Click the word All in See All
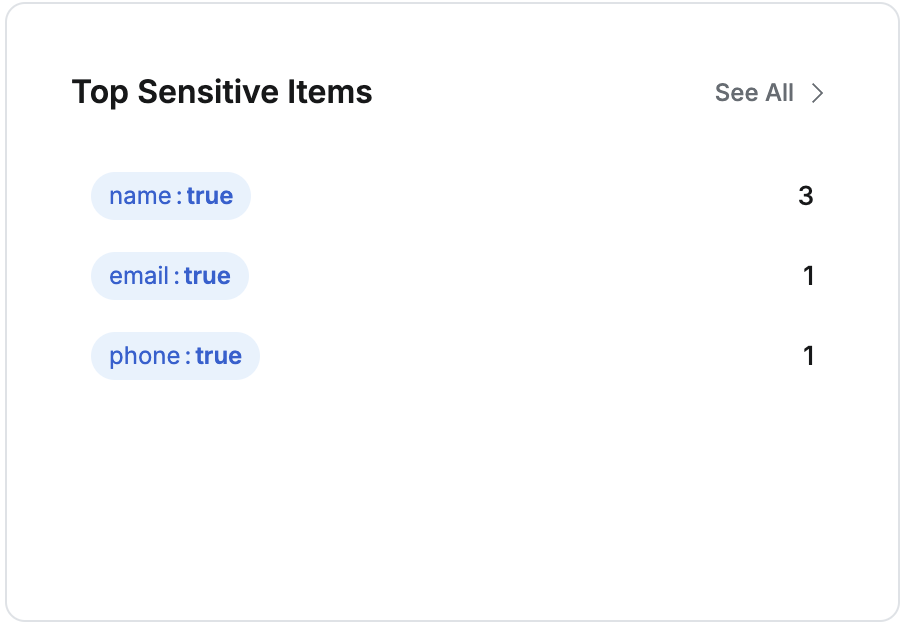 [x=779, y=93]
